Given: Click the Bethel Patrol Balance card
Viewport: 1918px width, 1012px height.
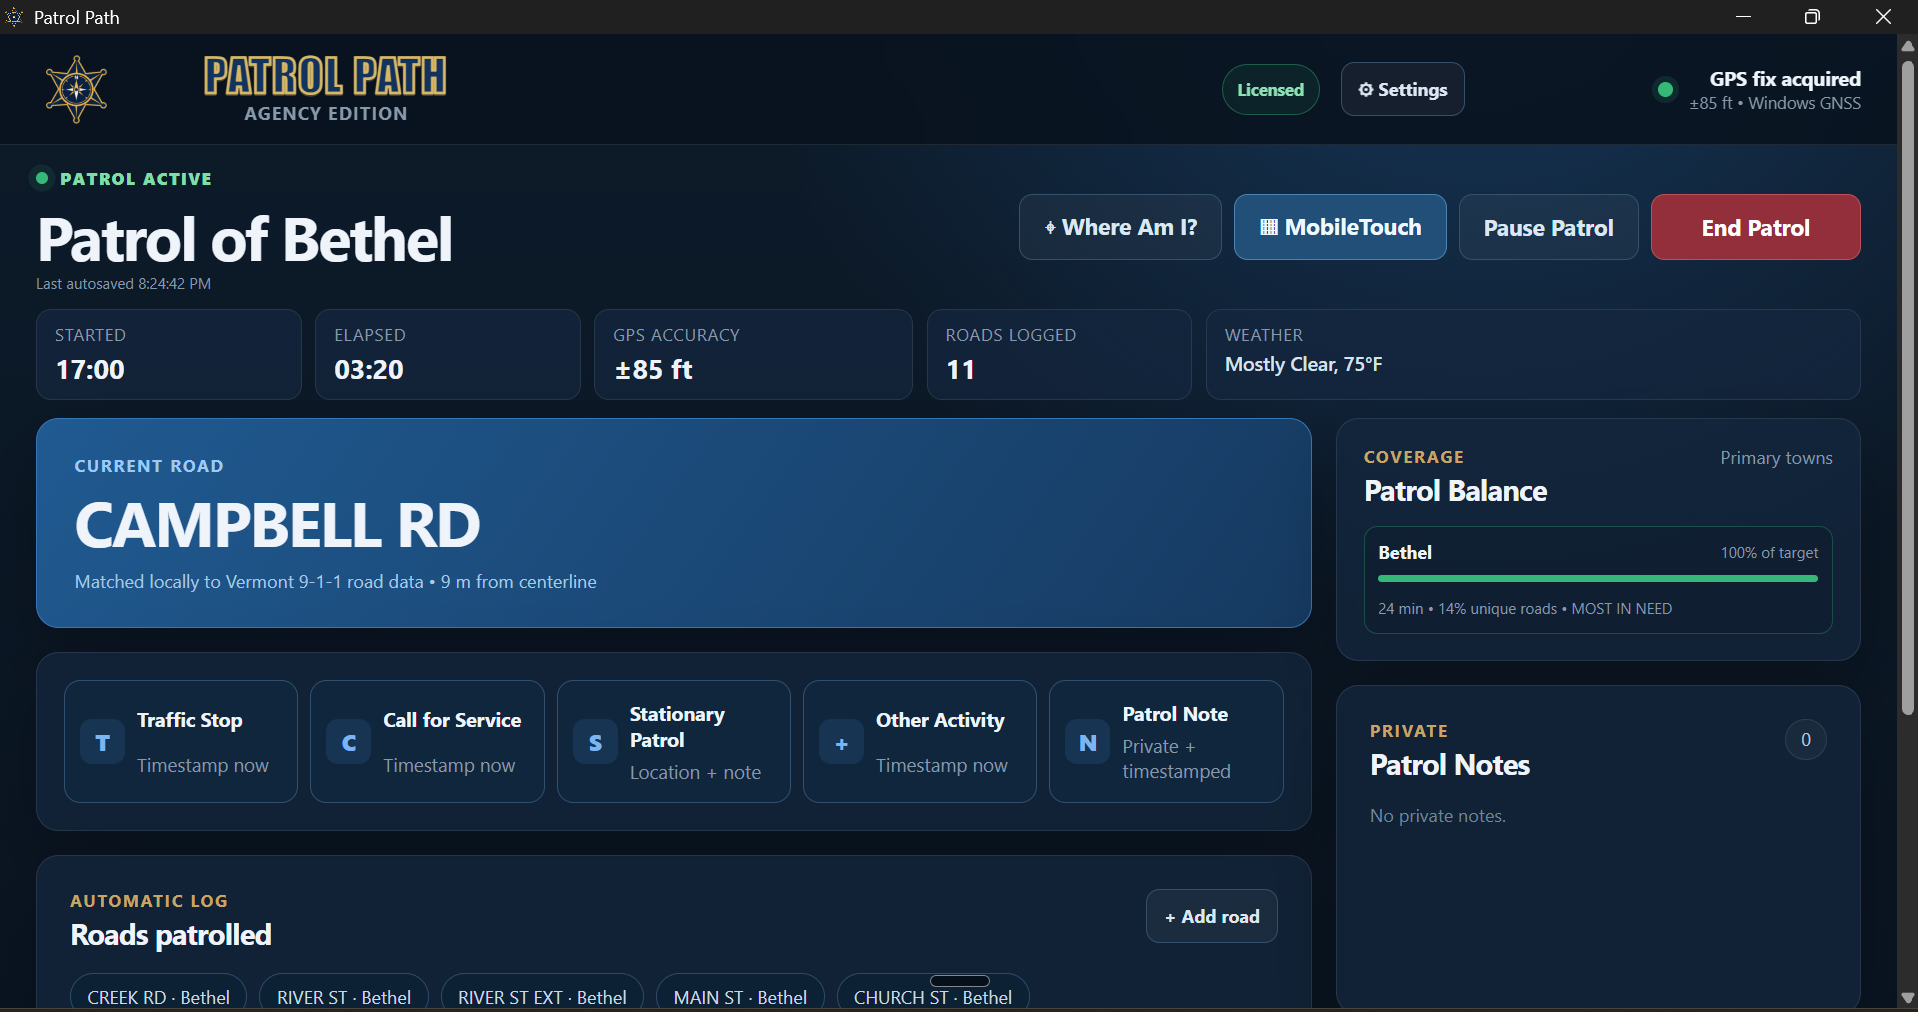Looking at the screenshot, I should 1598,580.
